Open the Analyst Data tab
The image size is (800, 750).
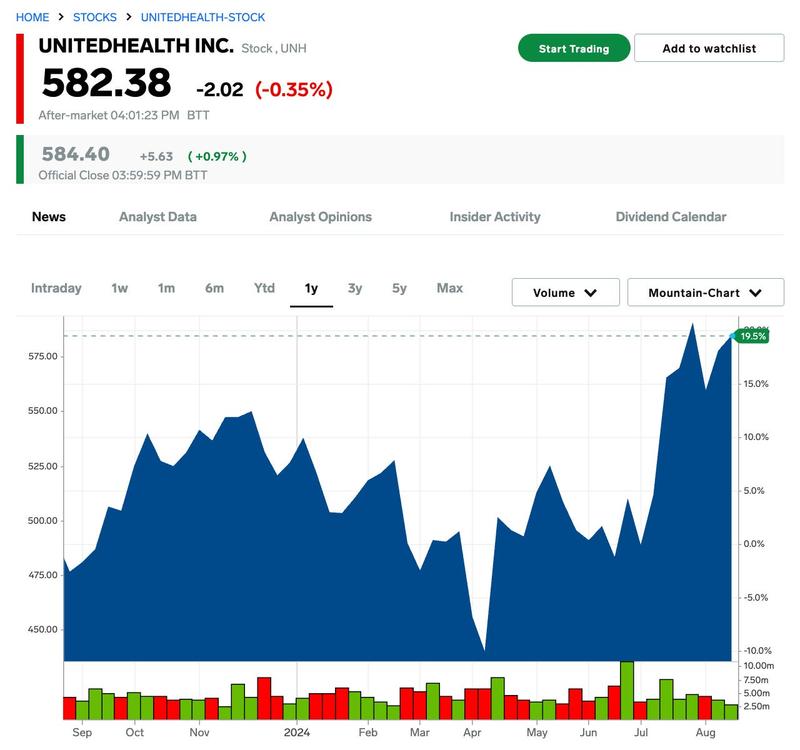(x=158, y=217)
